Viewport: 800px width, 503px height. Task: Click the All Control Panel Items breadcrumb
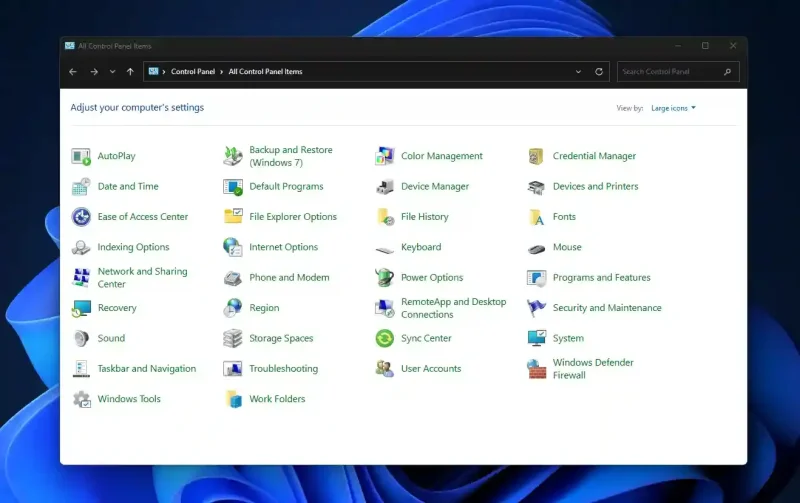tap(265, 72)
